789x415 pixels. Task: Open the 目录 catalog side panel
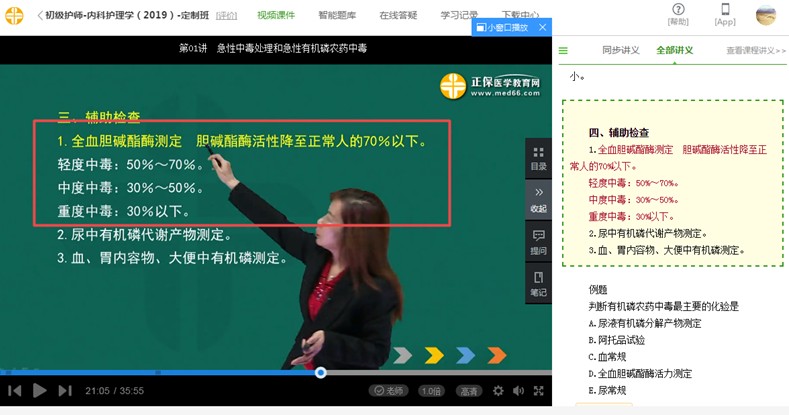point(538,158)
